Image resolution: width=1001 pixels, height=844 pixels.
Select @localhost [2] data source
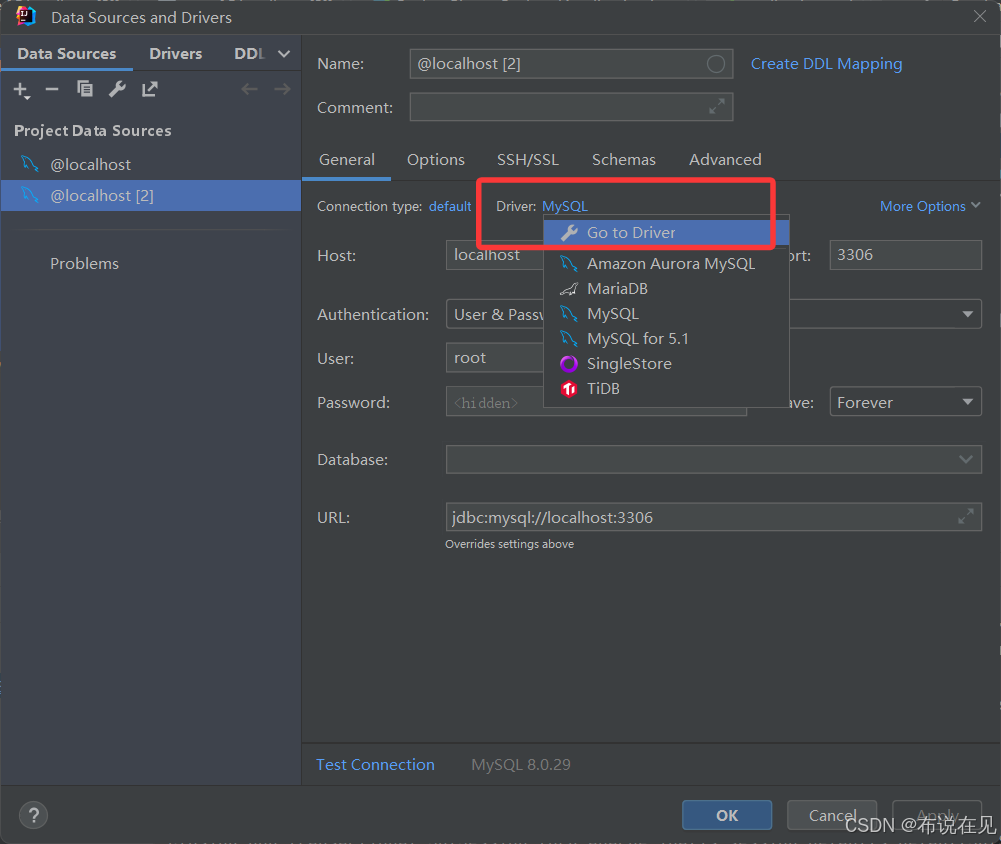pyautogui.click(x=151, y=195)
